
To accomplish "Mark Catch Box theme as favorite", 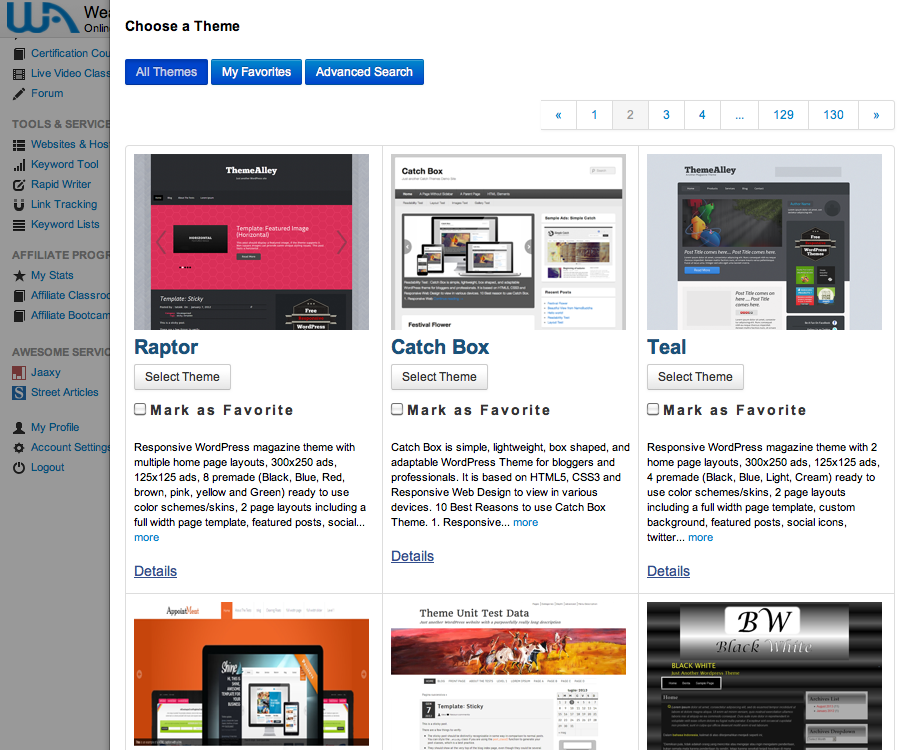I will pos(397,409).
